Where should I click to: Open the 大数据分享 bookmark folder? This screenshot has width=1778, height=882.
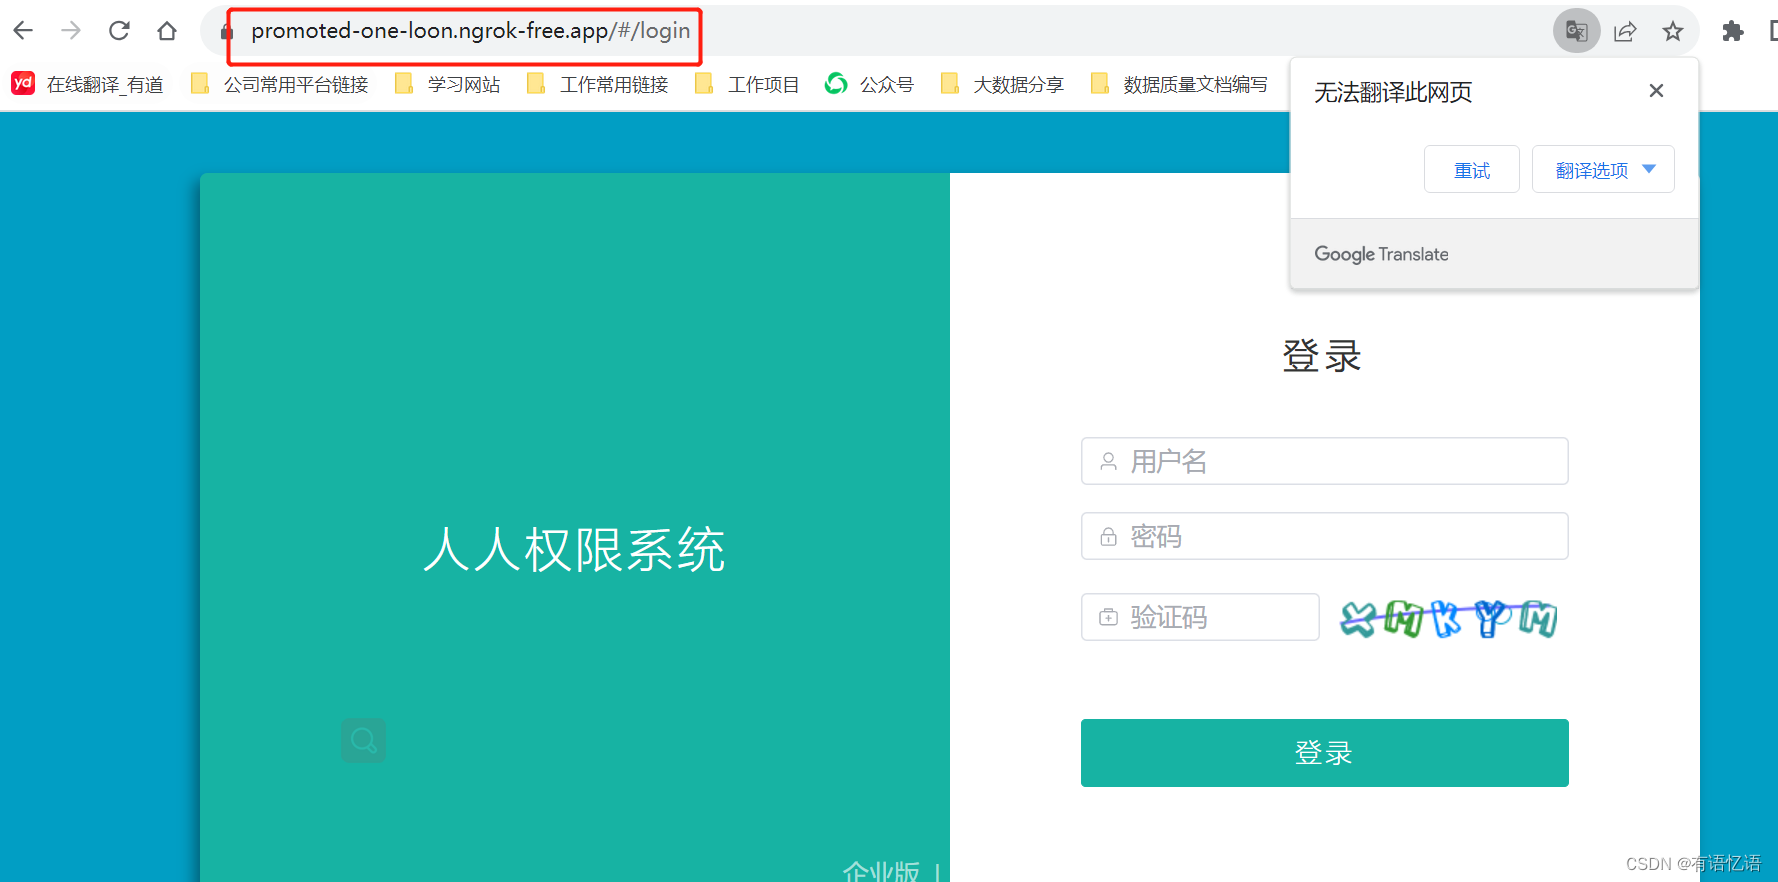pyautogui.click(x=1003, y=84)
